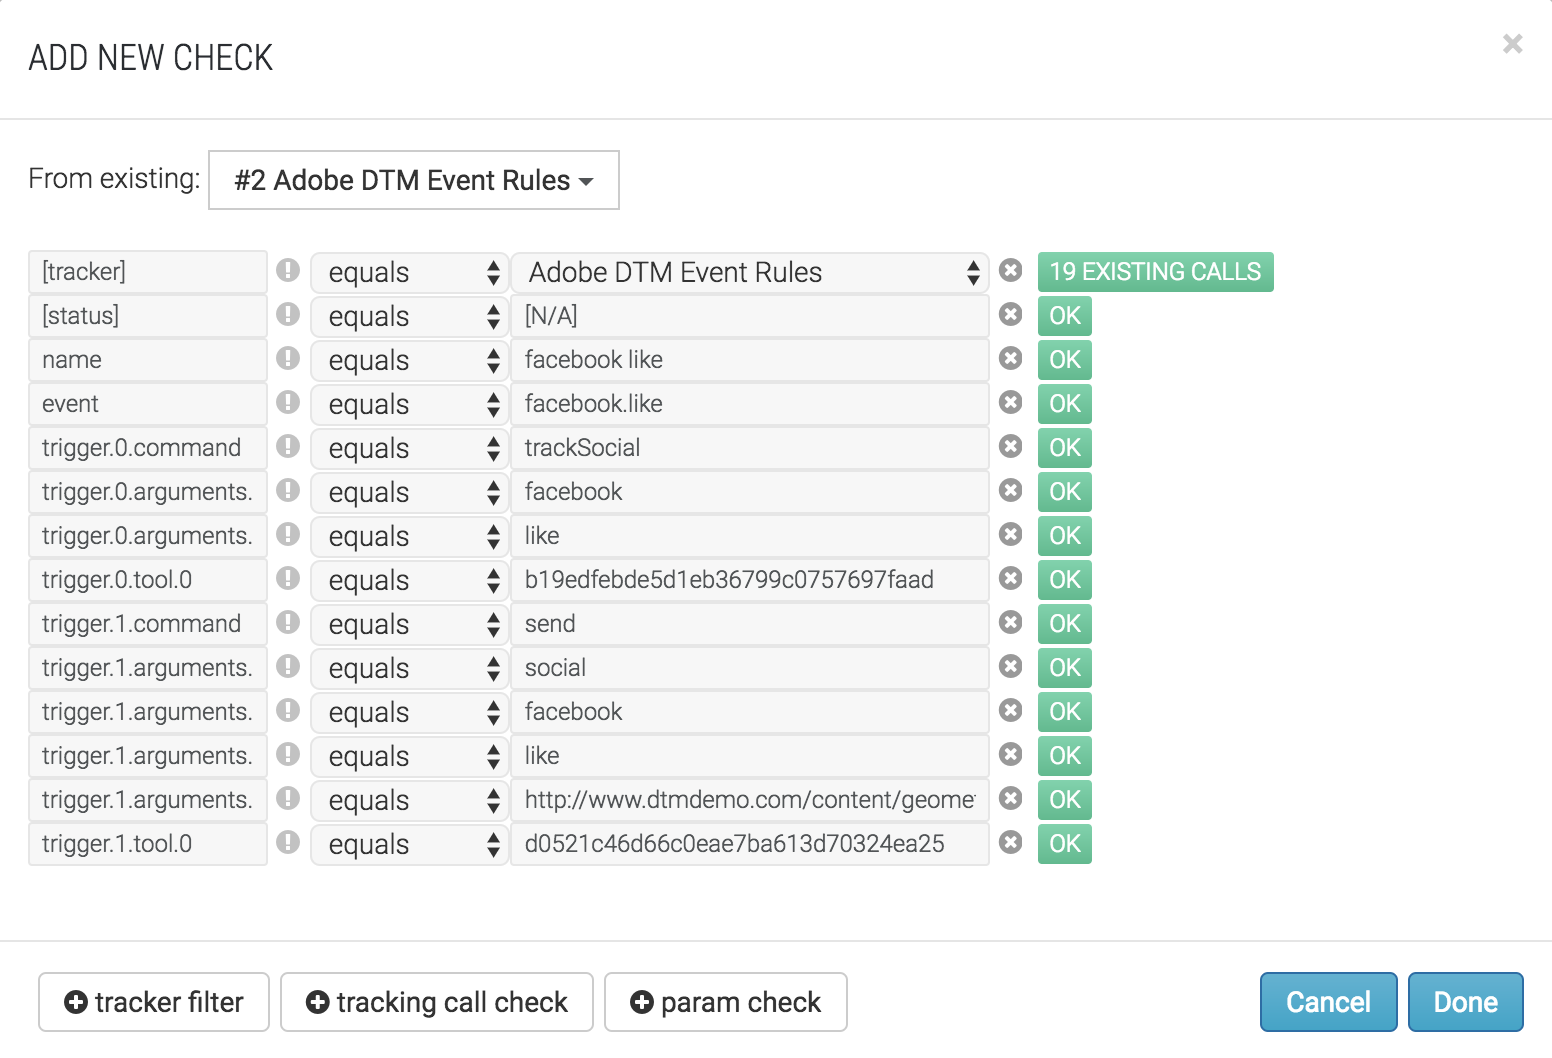Click the OK badge on the [status] row

[x=1065, y=316]
